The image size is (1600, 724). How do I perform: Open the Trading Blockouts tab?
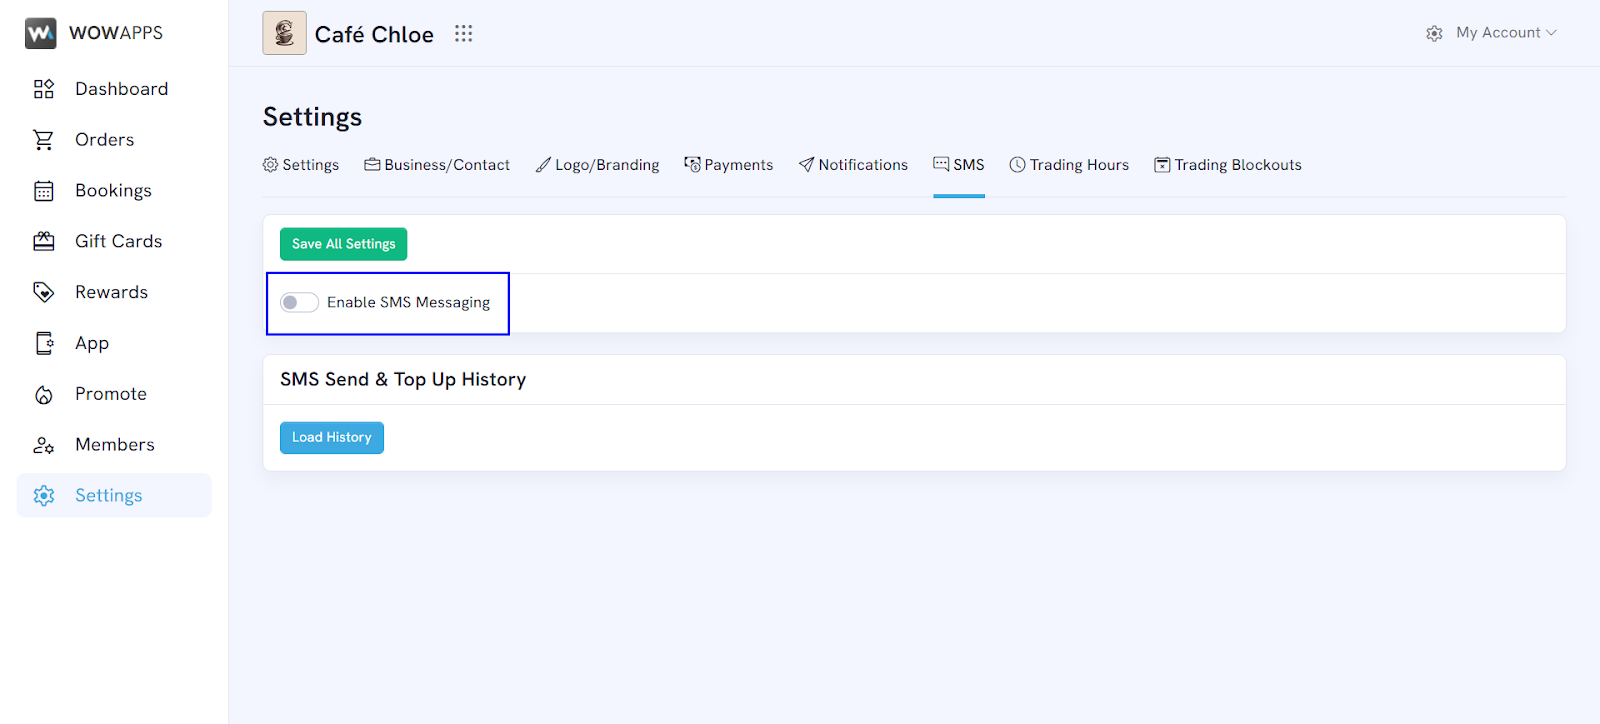[1228, 165]
